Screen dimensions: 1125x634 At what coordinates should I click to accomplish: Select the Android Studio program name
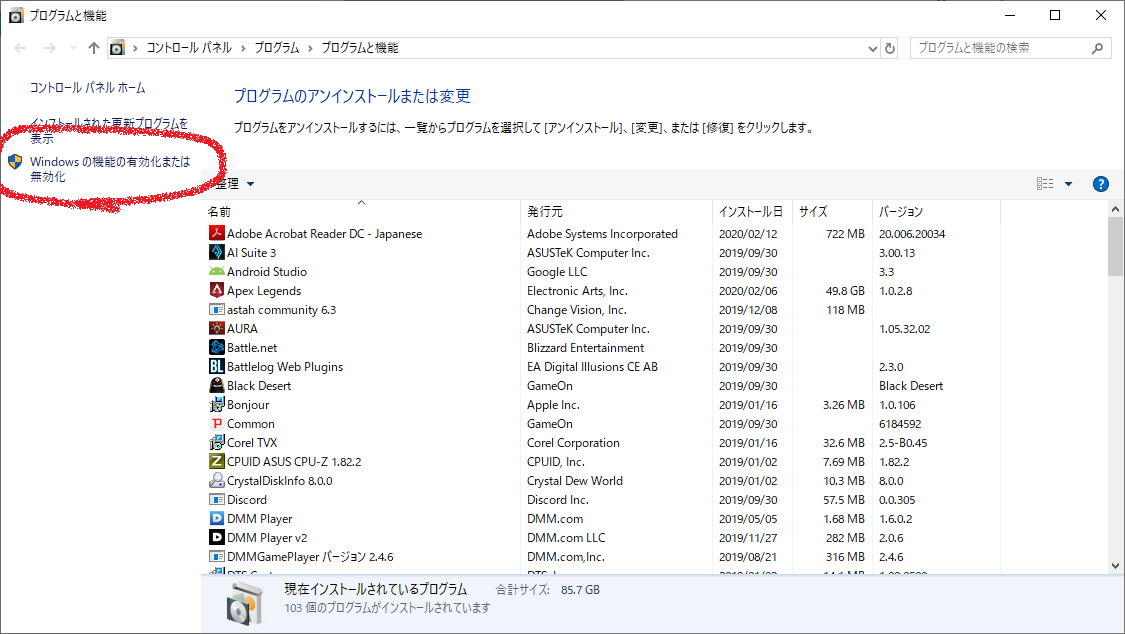click(267, 272)
